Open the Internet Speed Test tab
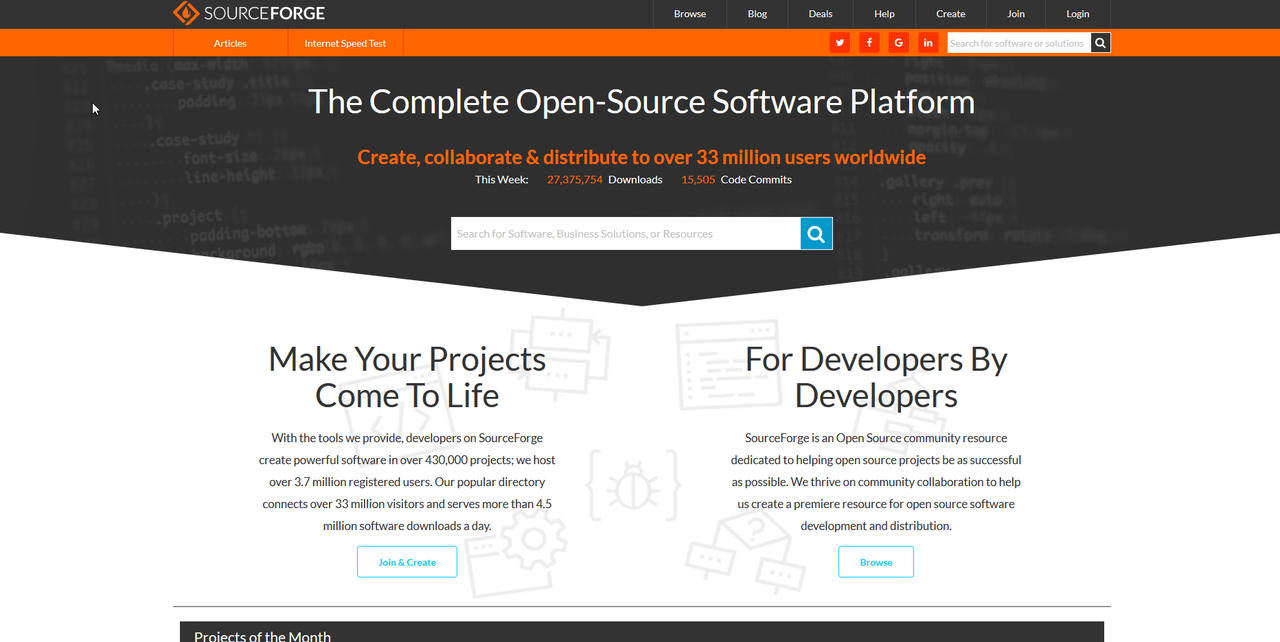 (x=345, y=43)
